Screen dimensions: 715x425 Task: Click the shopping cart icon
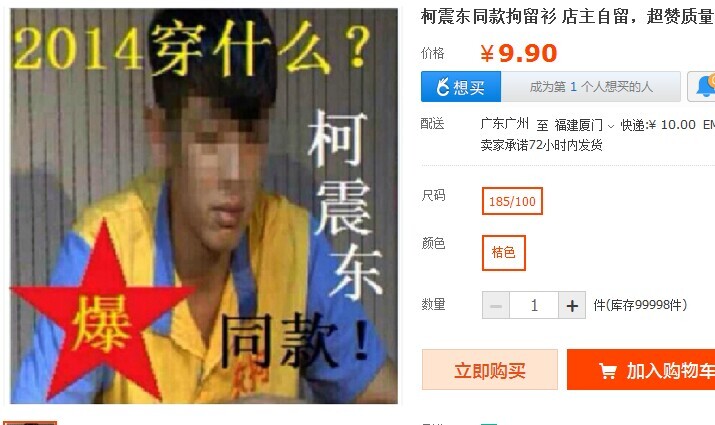click(607, 371)
